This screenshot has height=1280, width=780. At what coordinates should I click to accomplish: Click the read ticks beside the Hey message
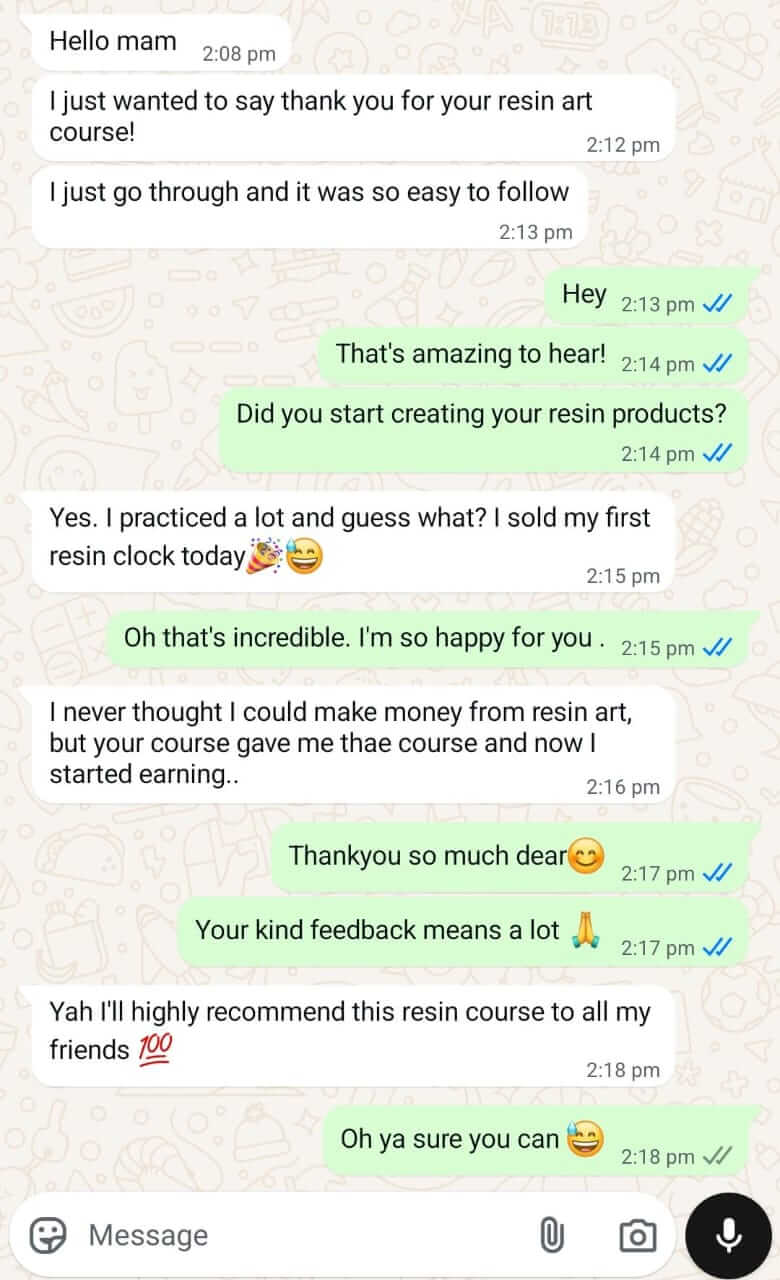[x=718, y=304]
